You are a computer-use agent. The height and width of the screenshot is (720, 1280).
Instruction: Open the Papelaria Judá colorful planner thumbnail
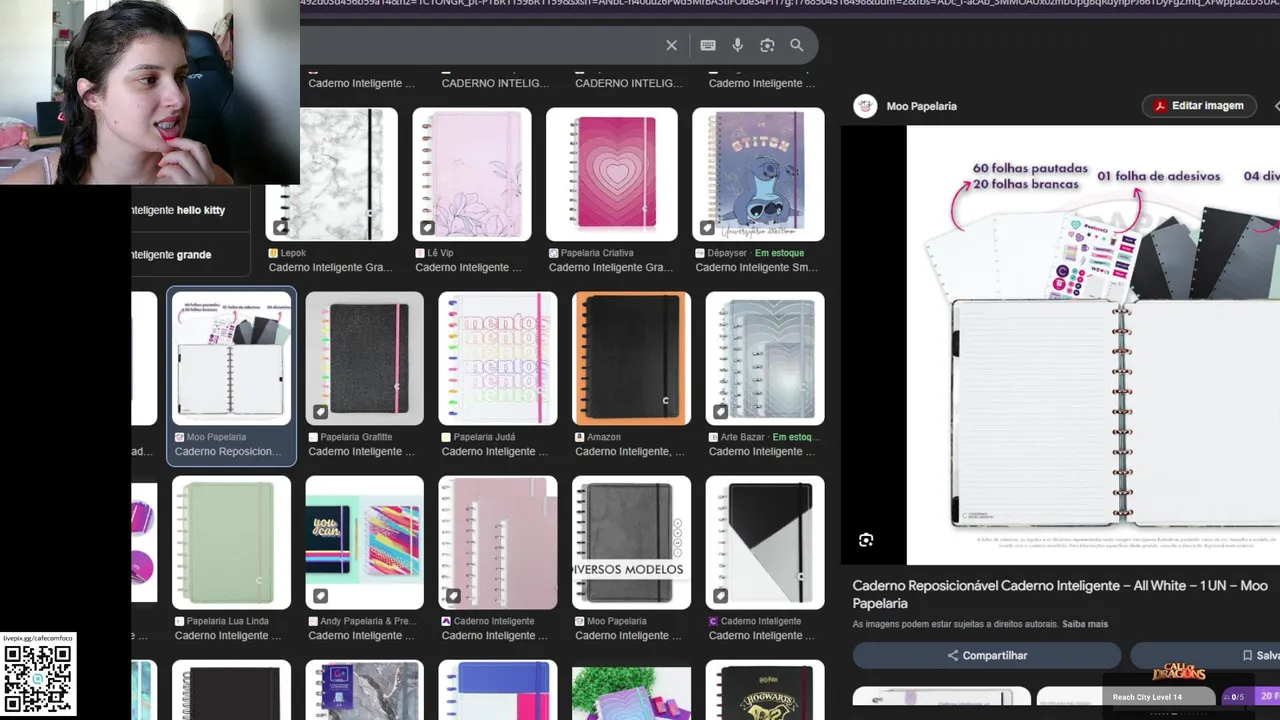(497, 358)
